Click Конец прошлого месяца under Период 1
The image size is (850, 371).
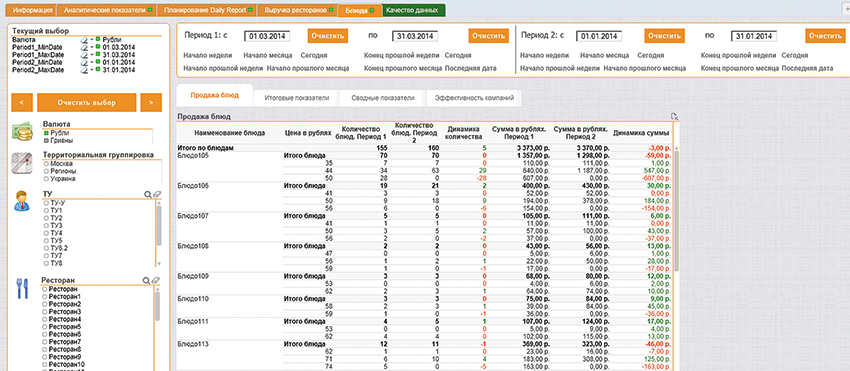tap(403, 68)
